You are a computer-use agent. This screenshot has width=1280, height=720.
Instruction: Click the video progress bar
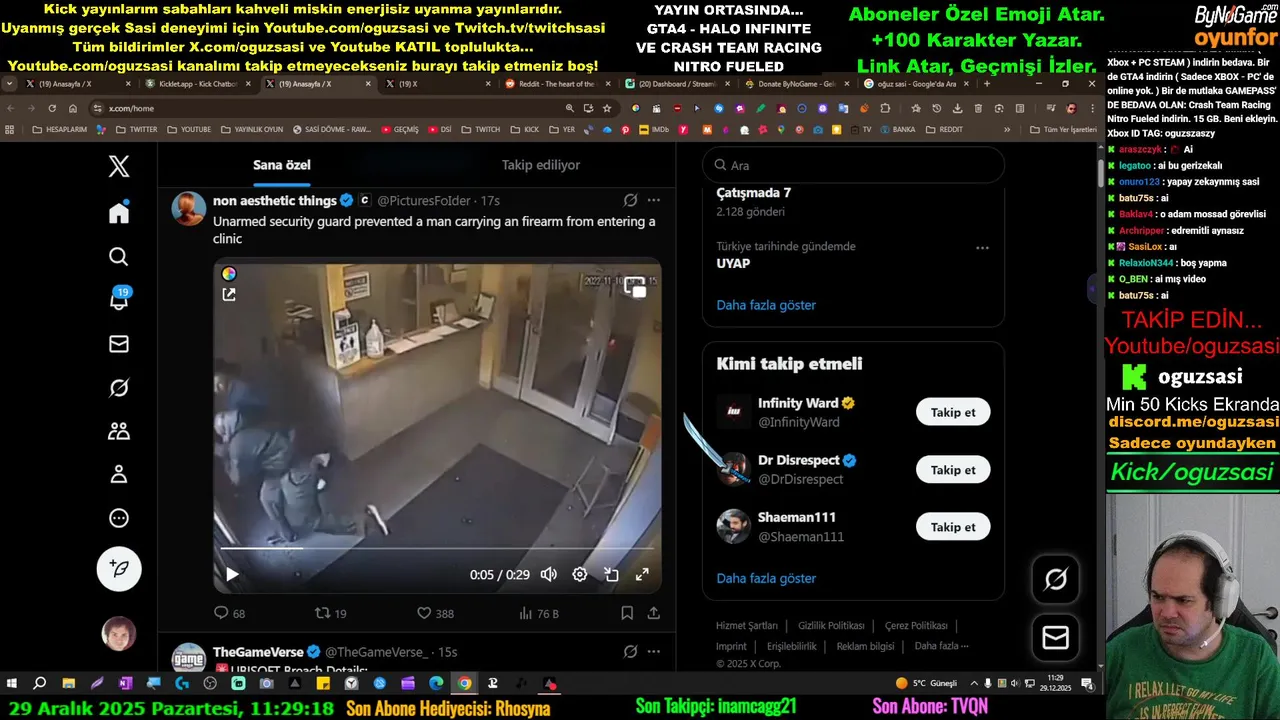437,548
